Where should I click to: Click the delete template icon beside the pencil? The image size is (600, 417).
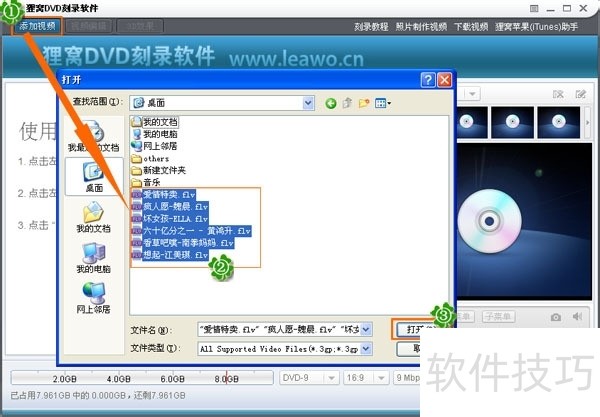[558, 94]
